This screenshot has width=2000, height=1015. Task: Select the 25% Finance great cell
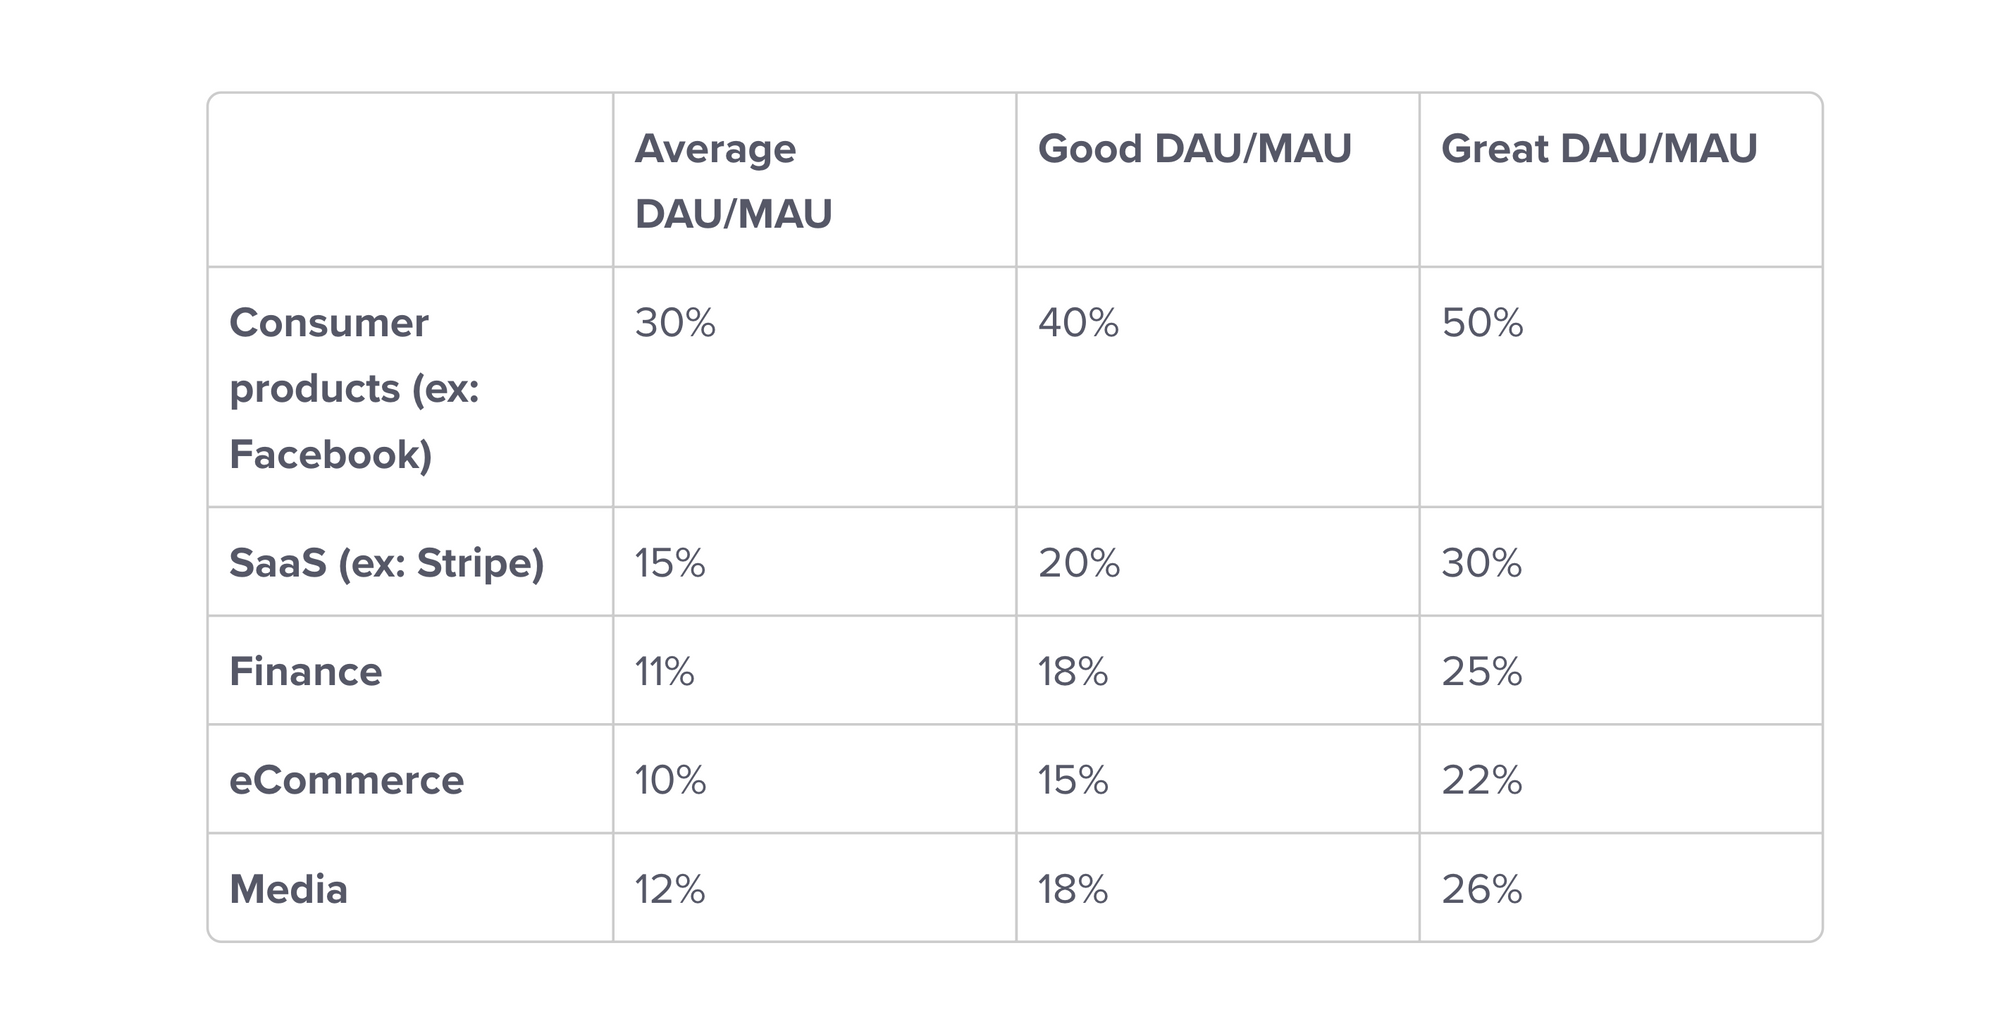(x=1481, y=671)
